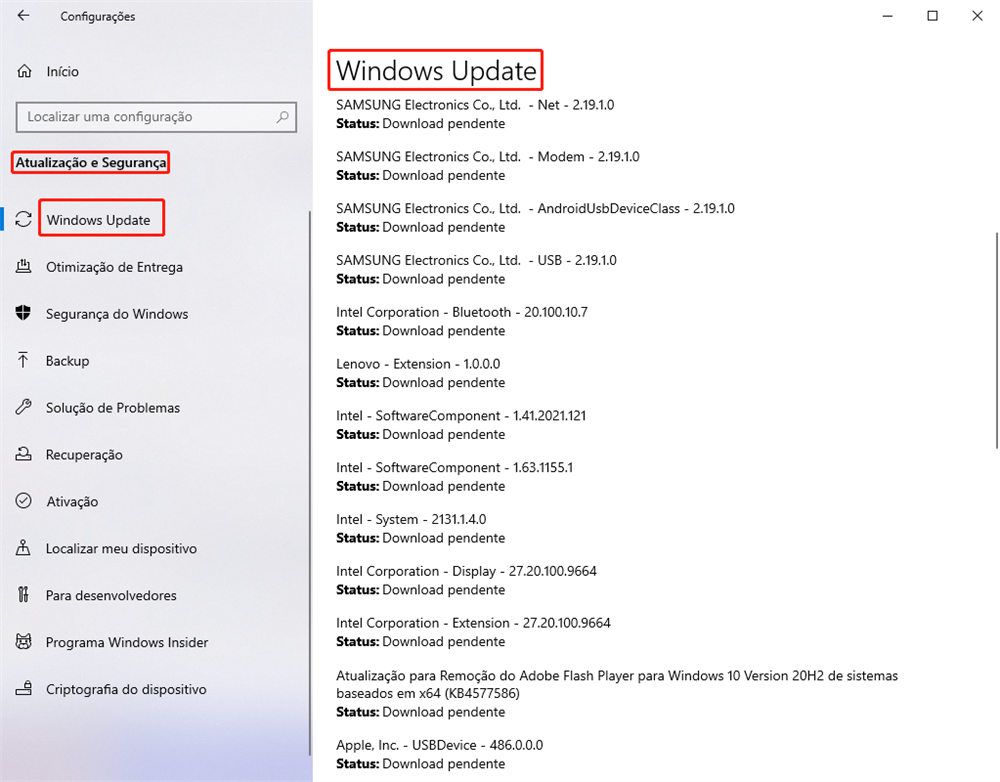1000x782 pixels.
Task: Click the Ativação checkmark icon
Action: (24, 501)
